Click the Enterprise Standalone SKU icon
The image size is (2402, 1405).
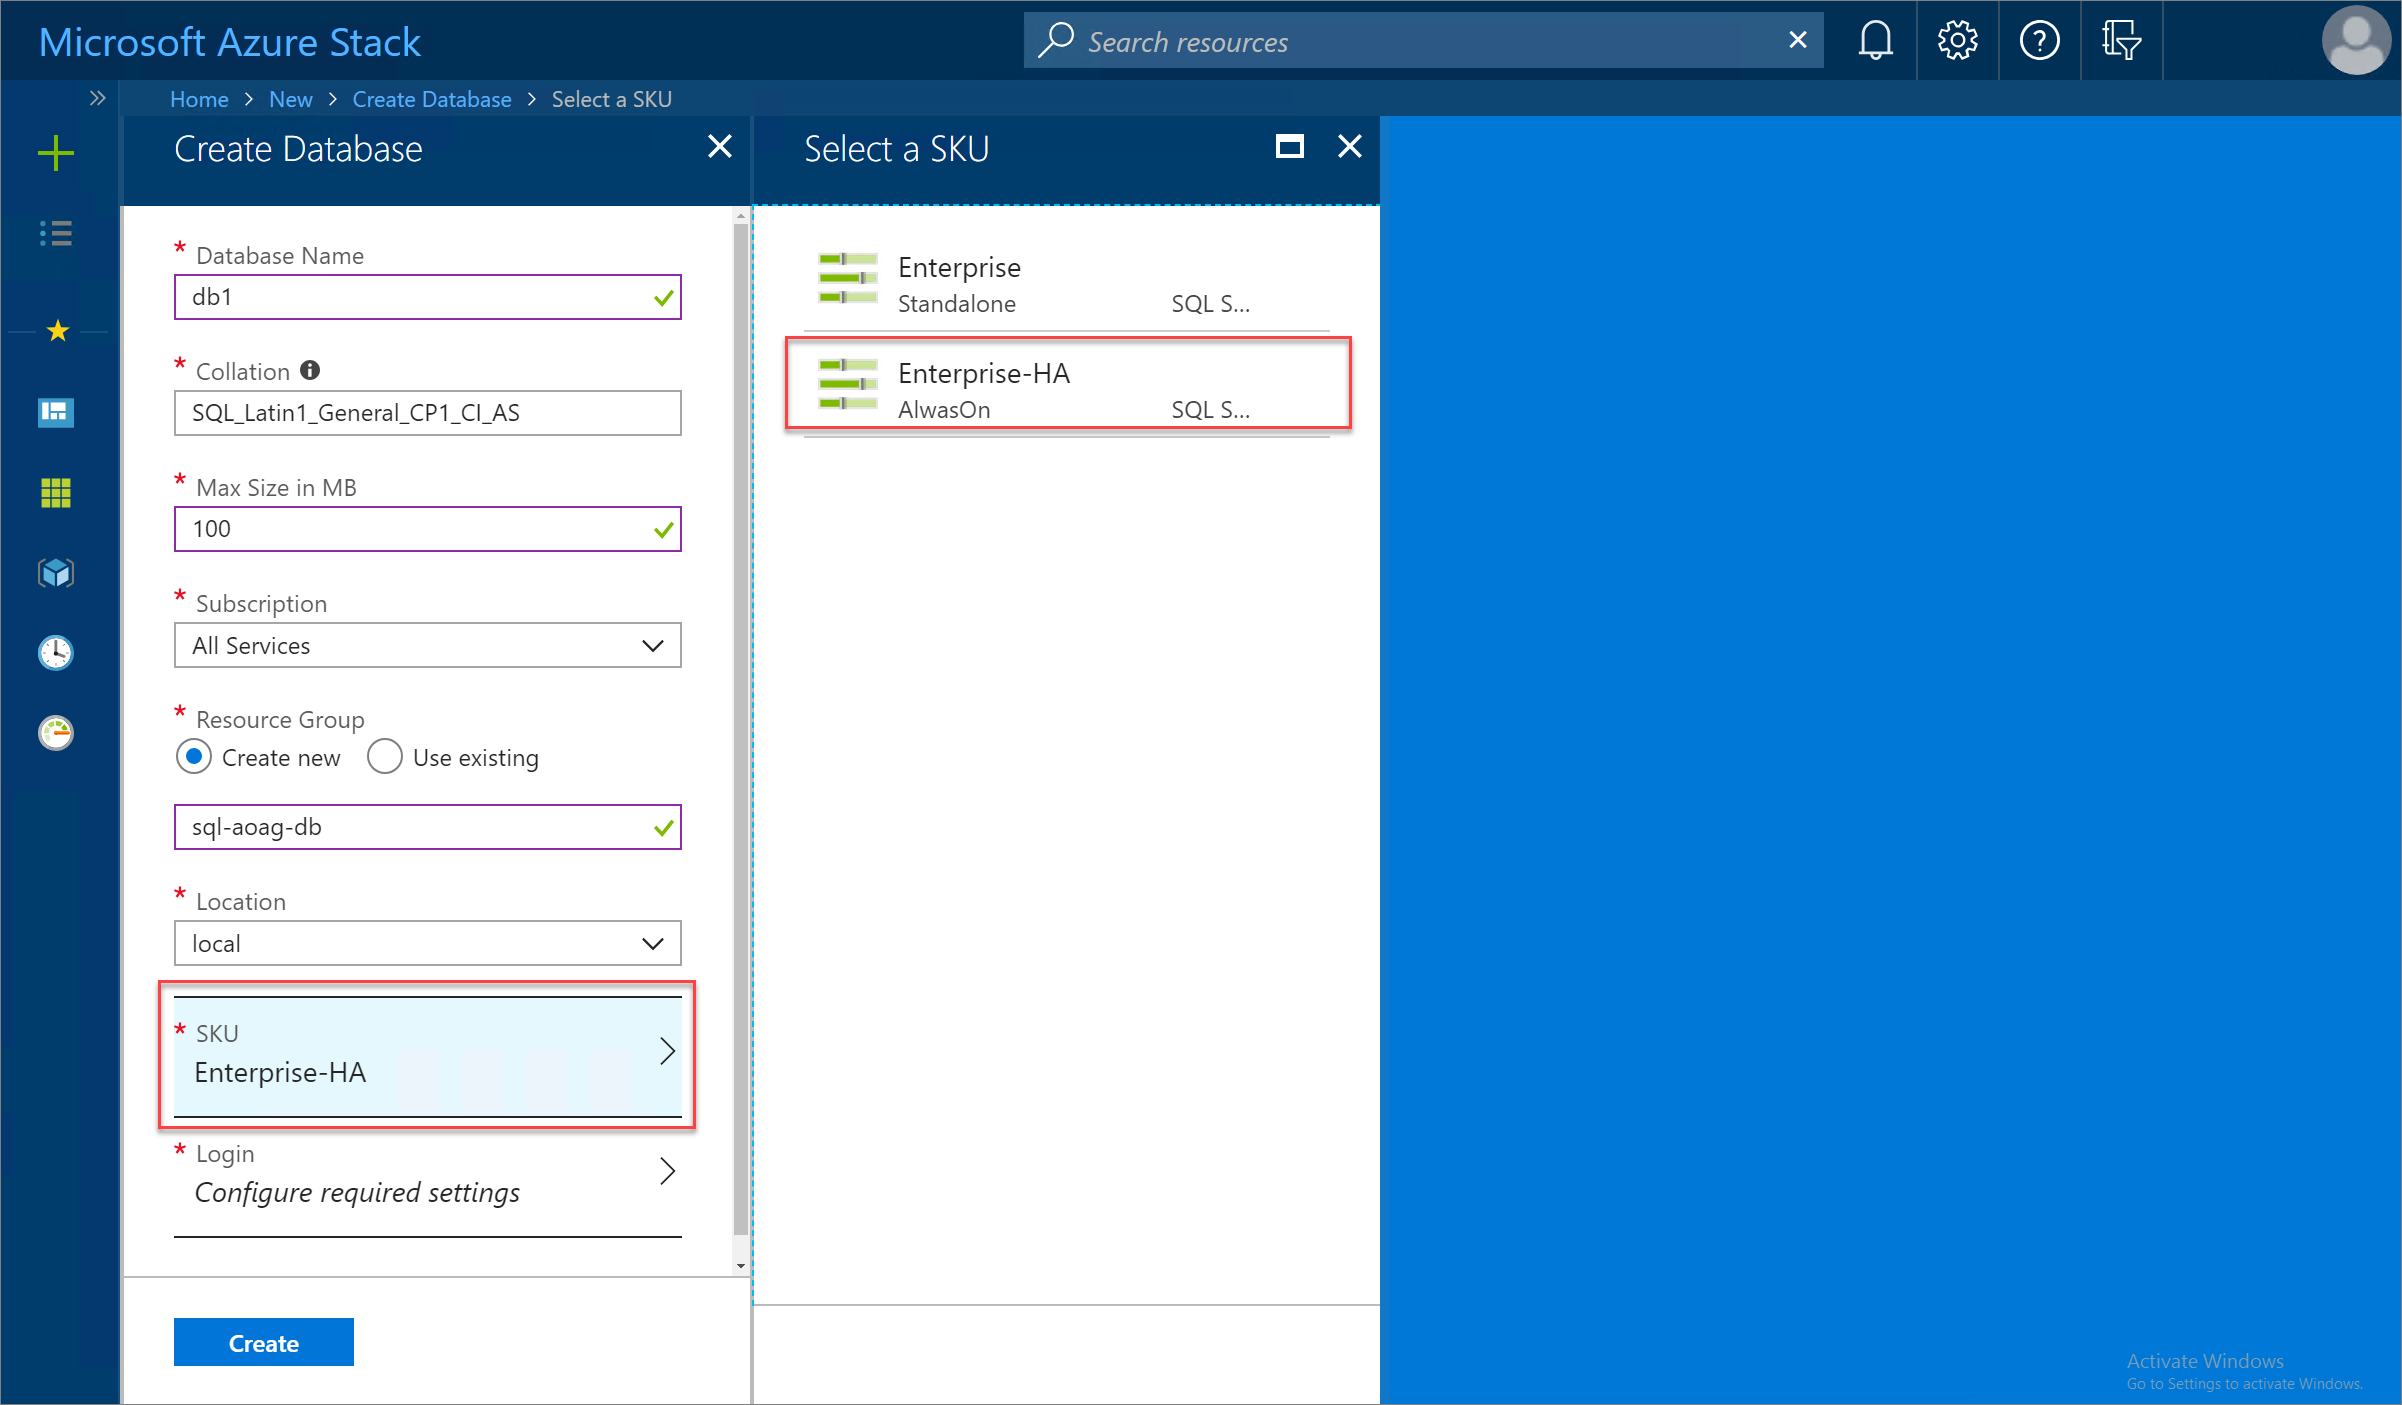(846, 279)
